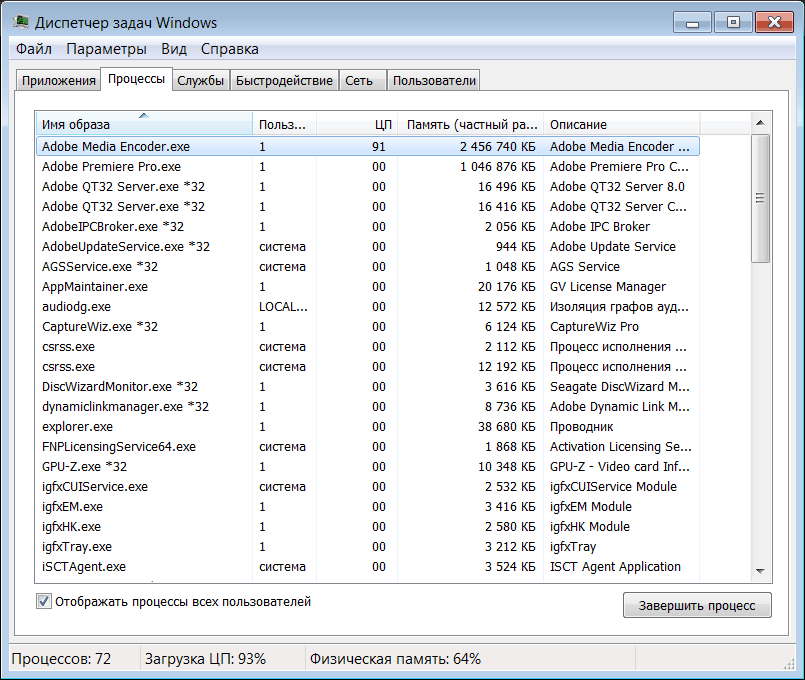This screenshot has width=805, height=680.
Task: Click the Проводник description cell
Action: (x=582, y=426)
